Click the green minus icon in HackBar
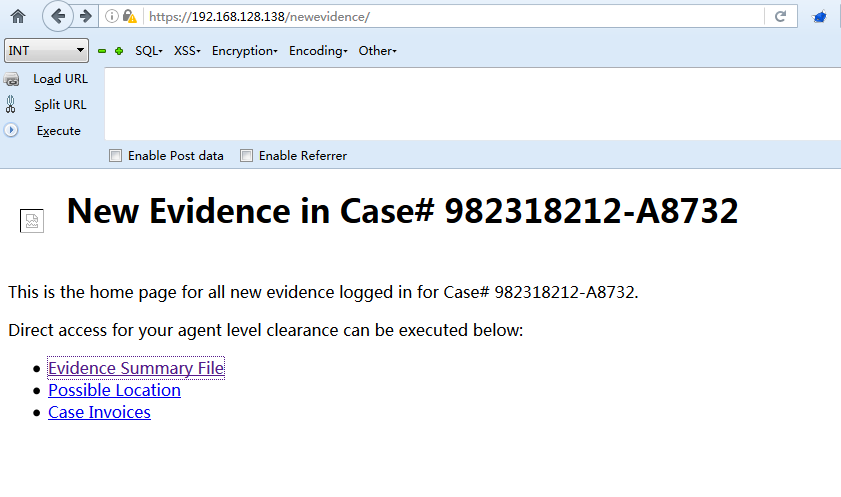Screen dimensions: 841x497 pyautogui.click(x=102, y=51)
